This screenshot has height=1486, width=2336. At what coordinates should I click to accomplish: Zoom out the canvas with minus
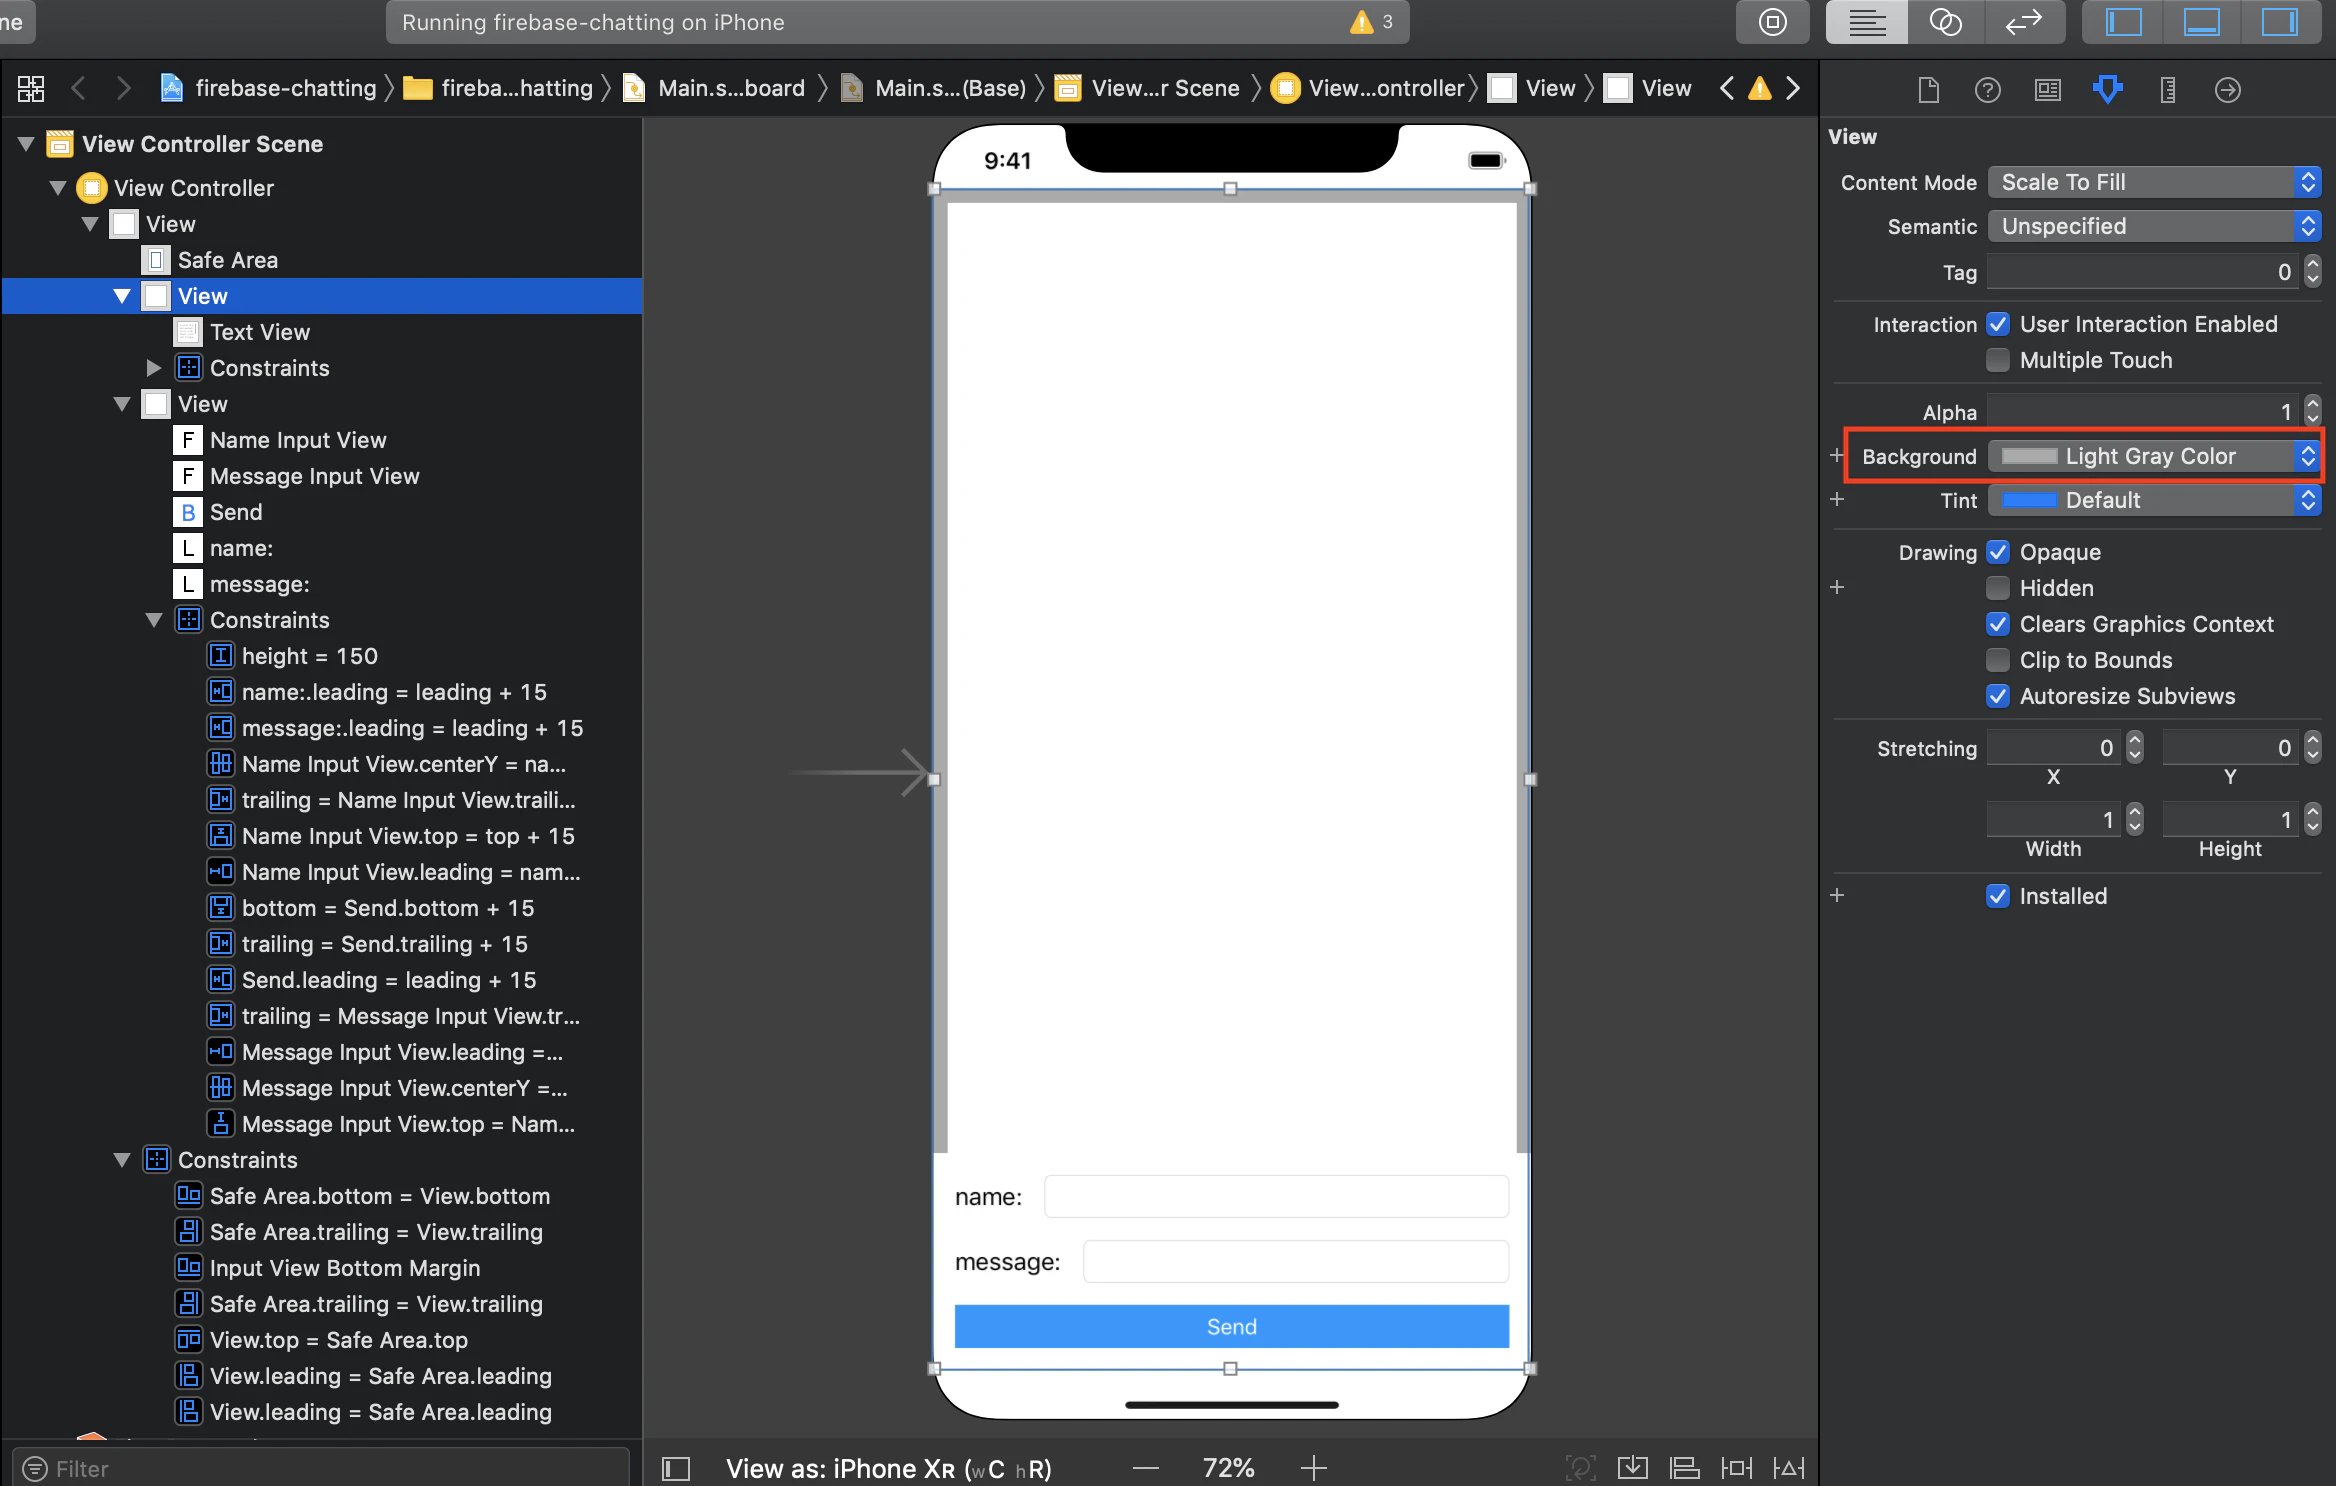pyautogui.click(x=1146, y=1468)
